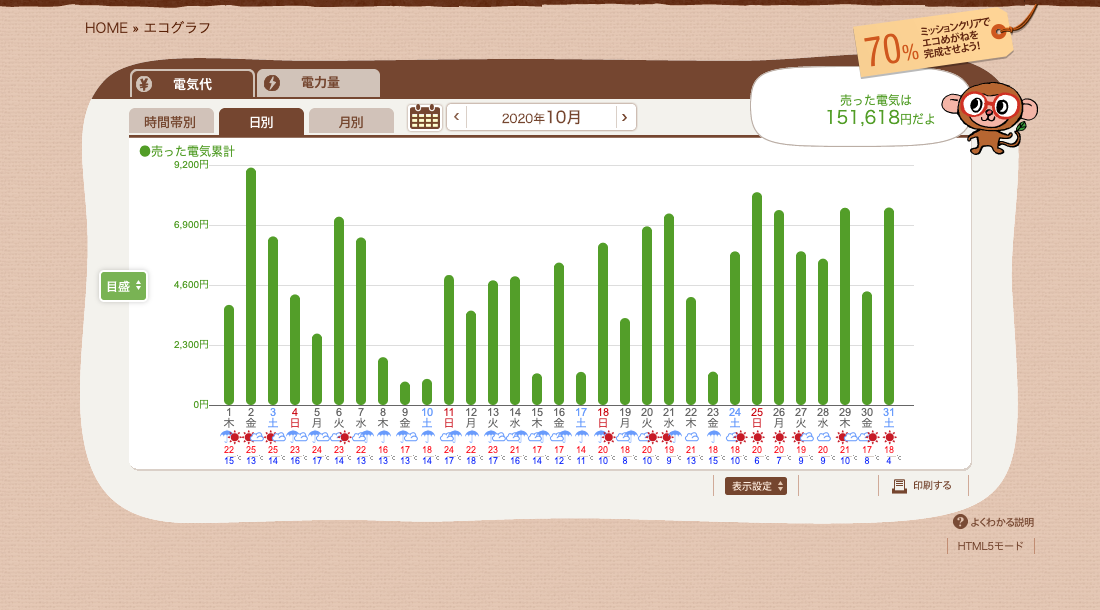
Task: Switch to the 電気代 tab
Action: 192,84
